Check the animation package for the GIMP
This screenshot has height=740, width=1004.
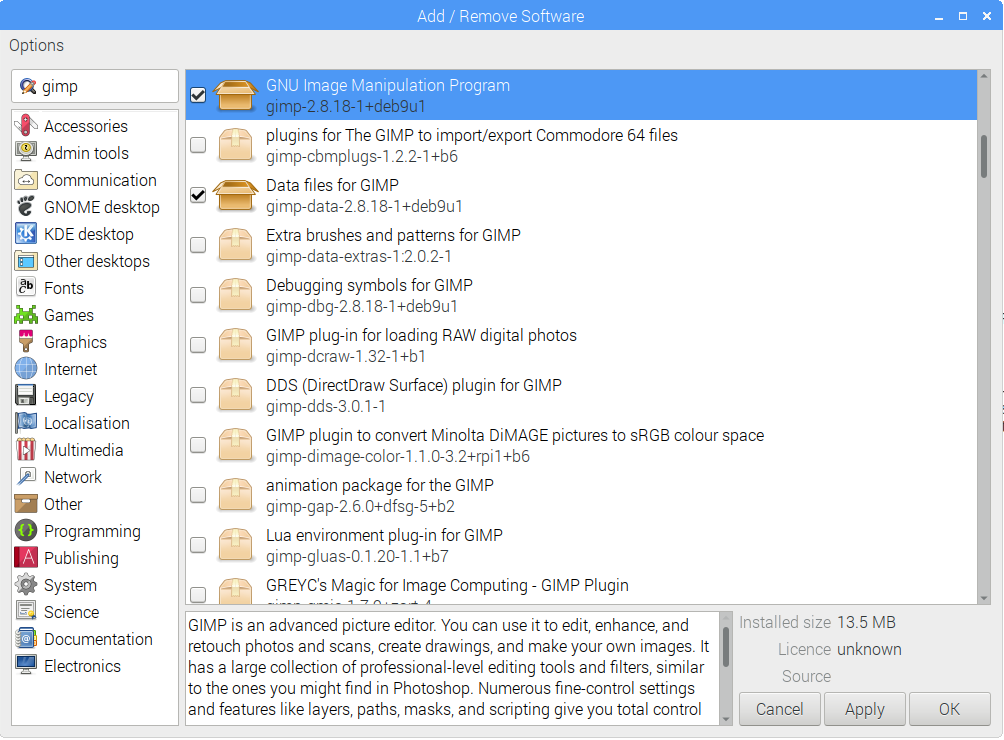pos(198,494)
